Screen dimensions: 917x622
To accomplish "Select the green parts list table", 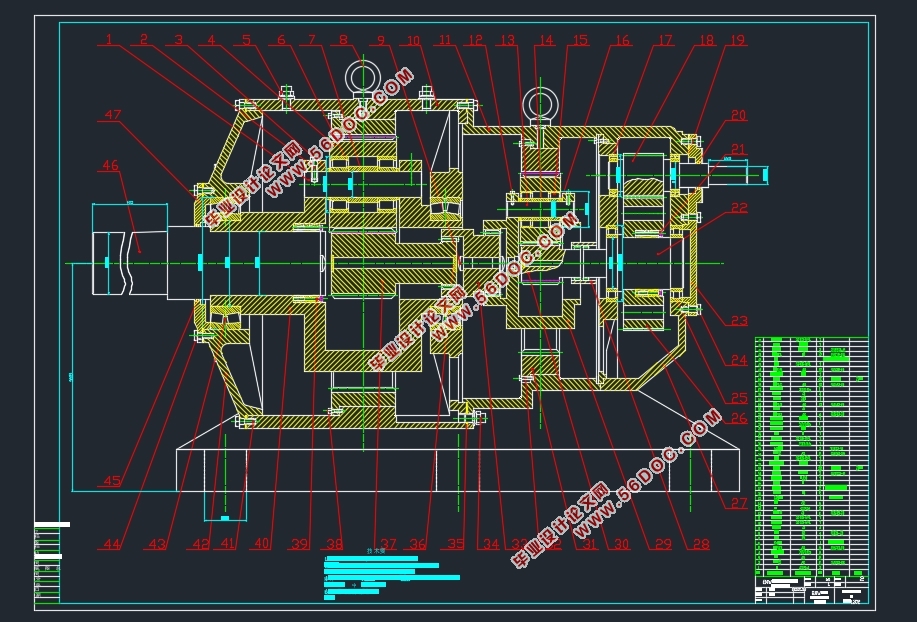I will [811, 455].
